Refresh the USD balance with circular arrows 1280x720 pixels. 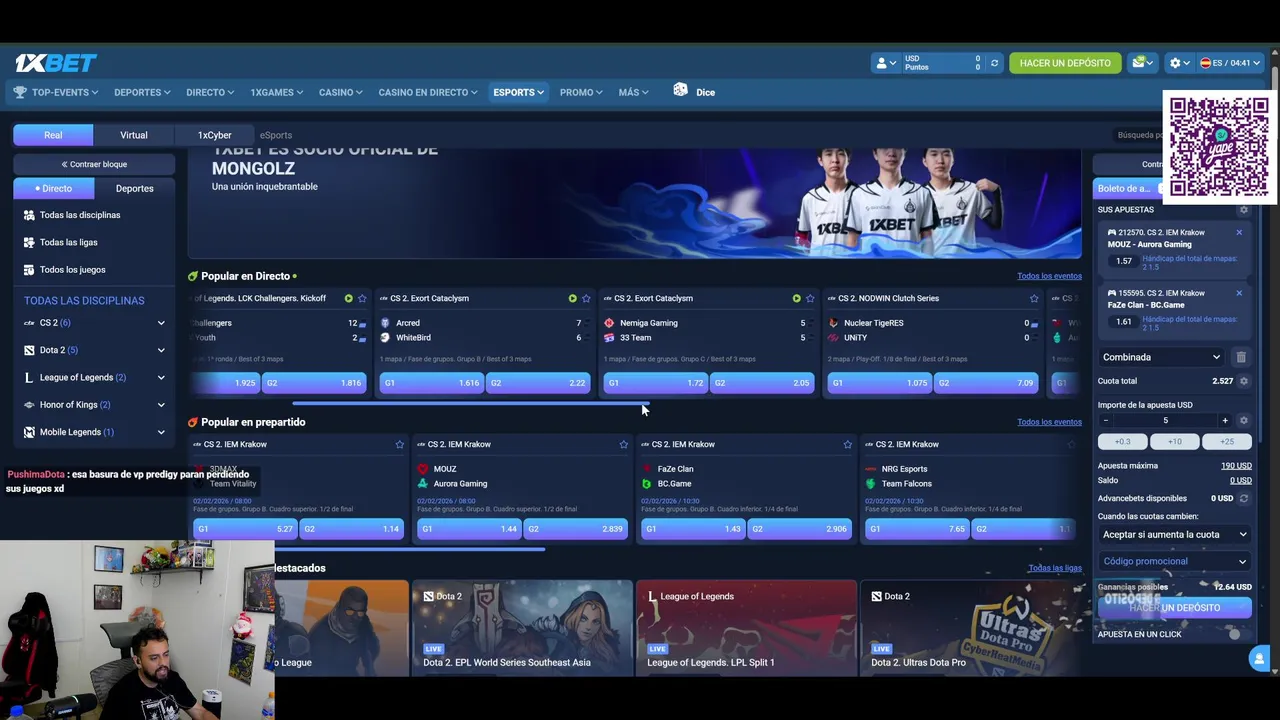pos(994,63)
